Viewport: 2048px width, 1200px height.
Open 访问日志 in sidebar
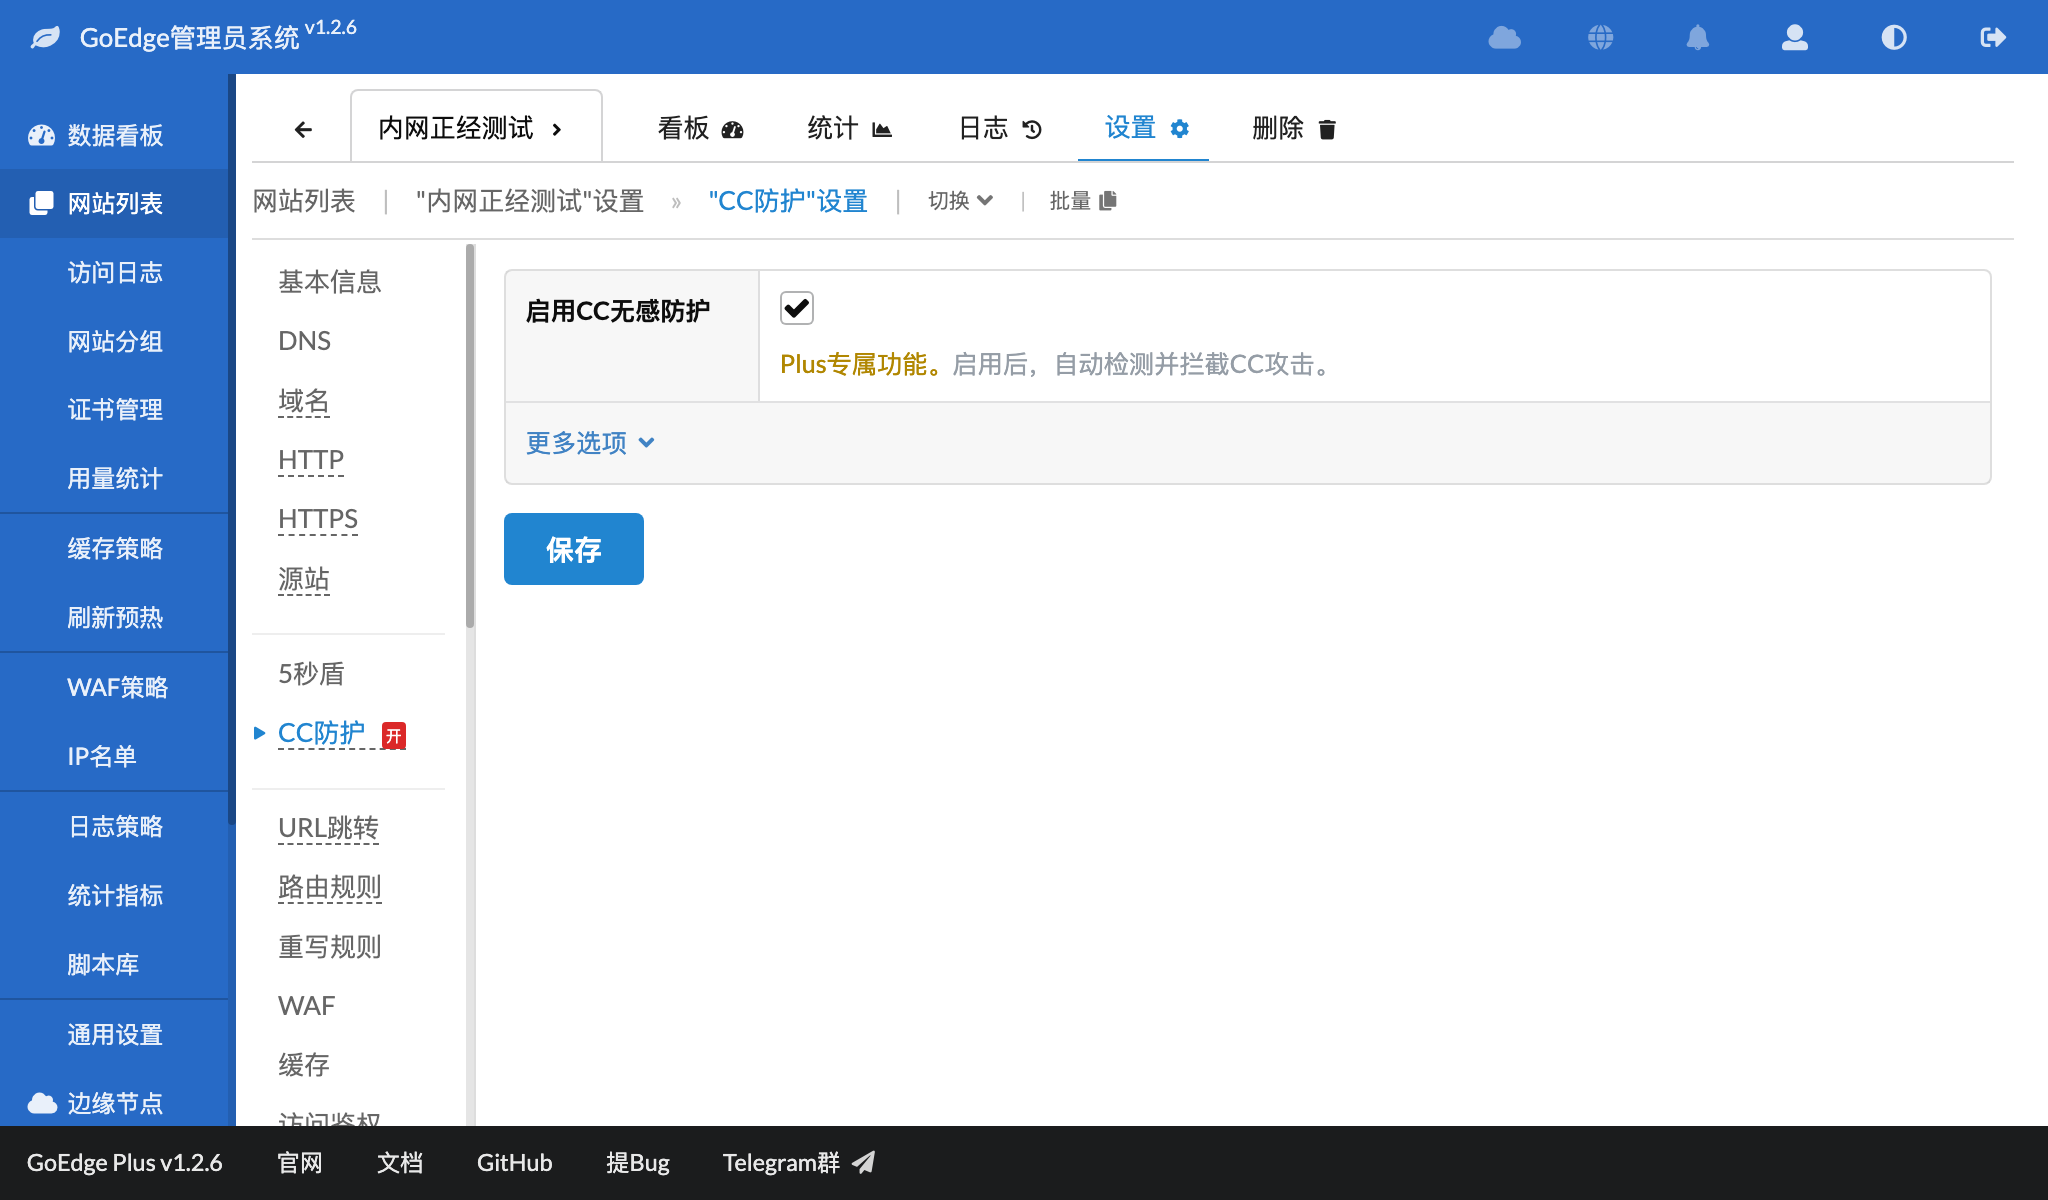114,273
